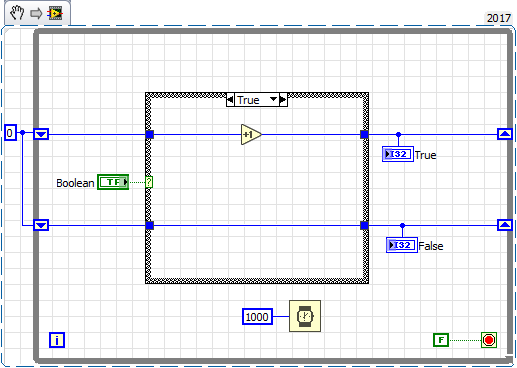This screenshot has width=517, height=368.
Task: Switch to previous case with left arrow
Action: (x=230, y=99)
